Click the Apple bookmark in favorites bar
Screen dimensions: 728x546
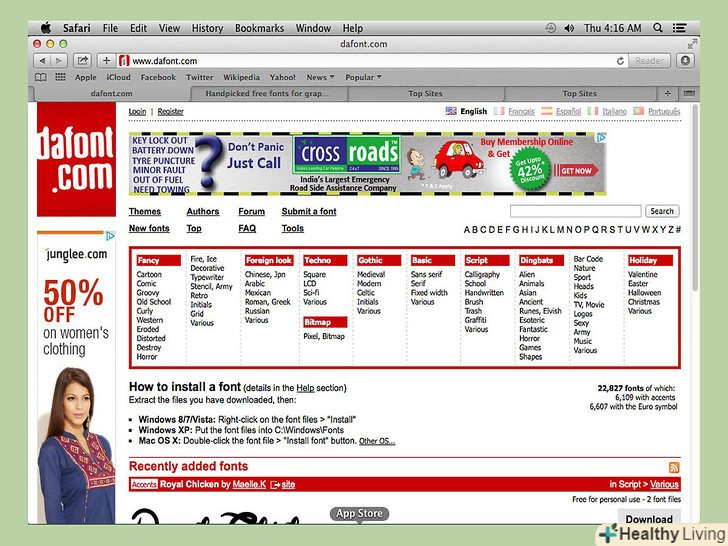coord(86,78)
